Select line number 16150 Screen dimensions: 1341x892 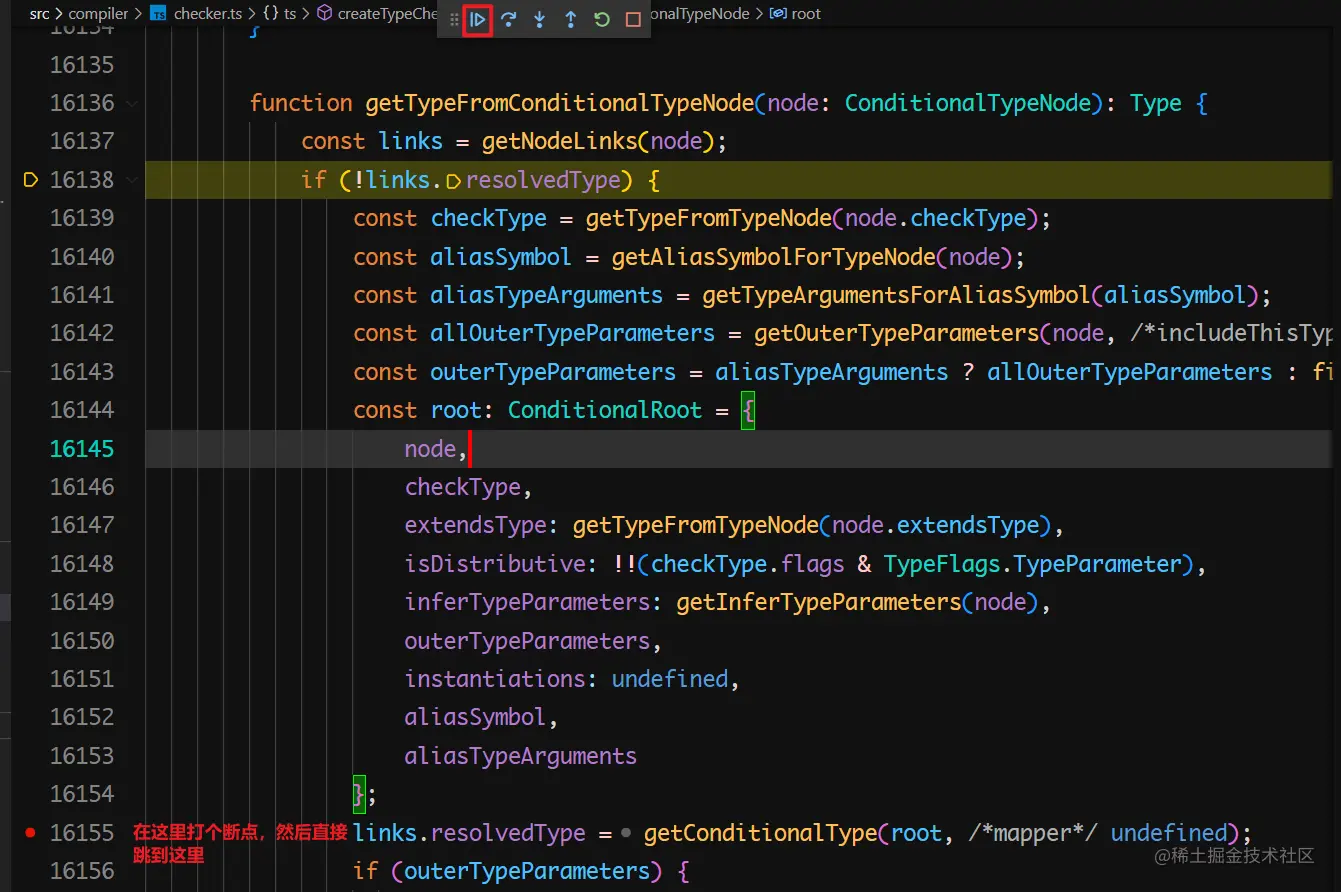[82, 641]
